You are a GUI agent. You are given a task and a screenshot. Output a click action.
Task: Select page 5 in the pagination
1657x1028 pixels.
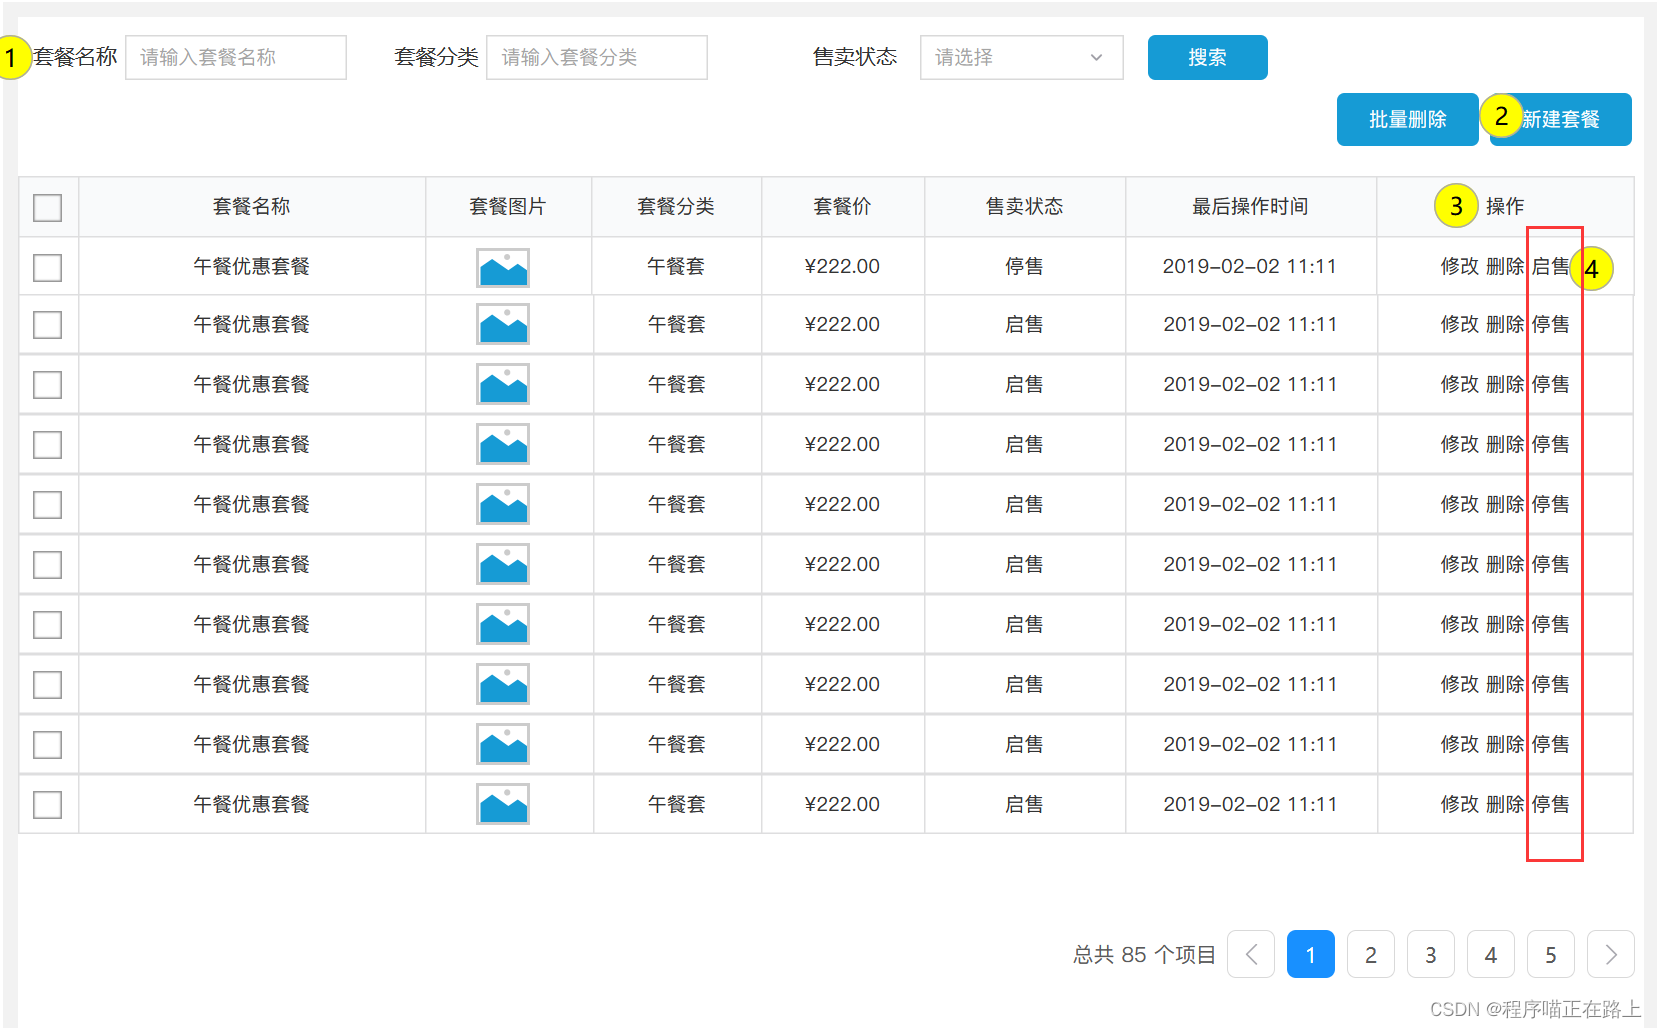tap(1550, 954)
